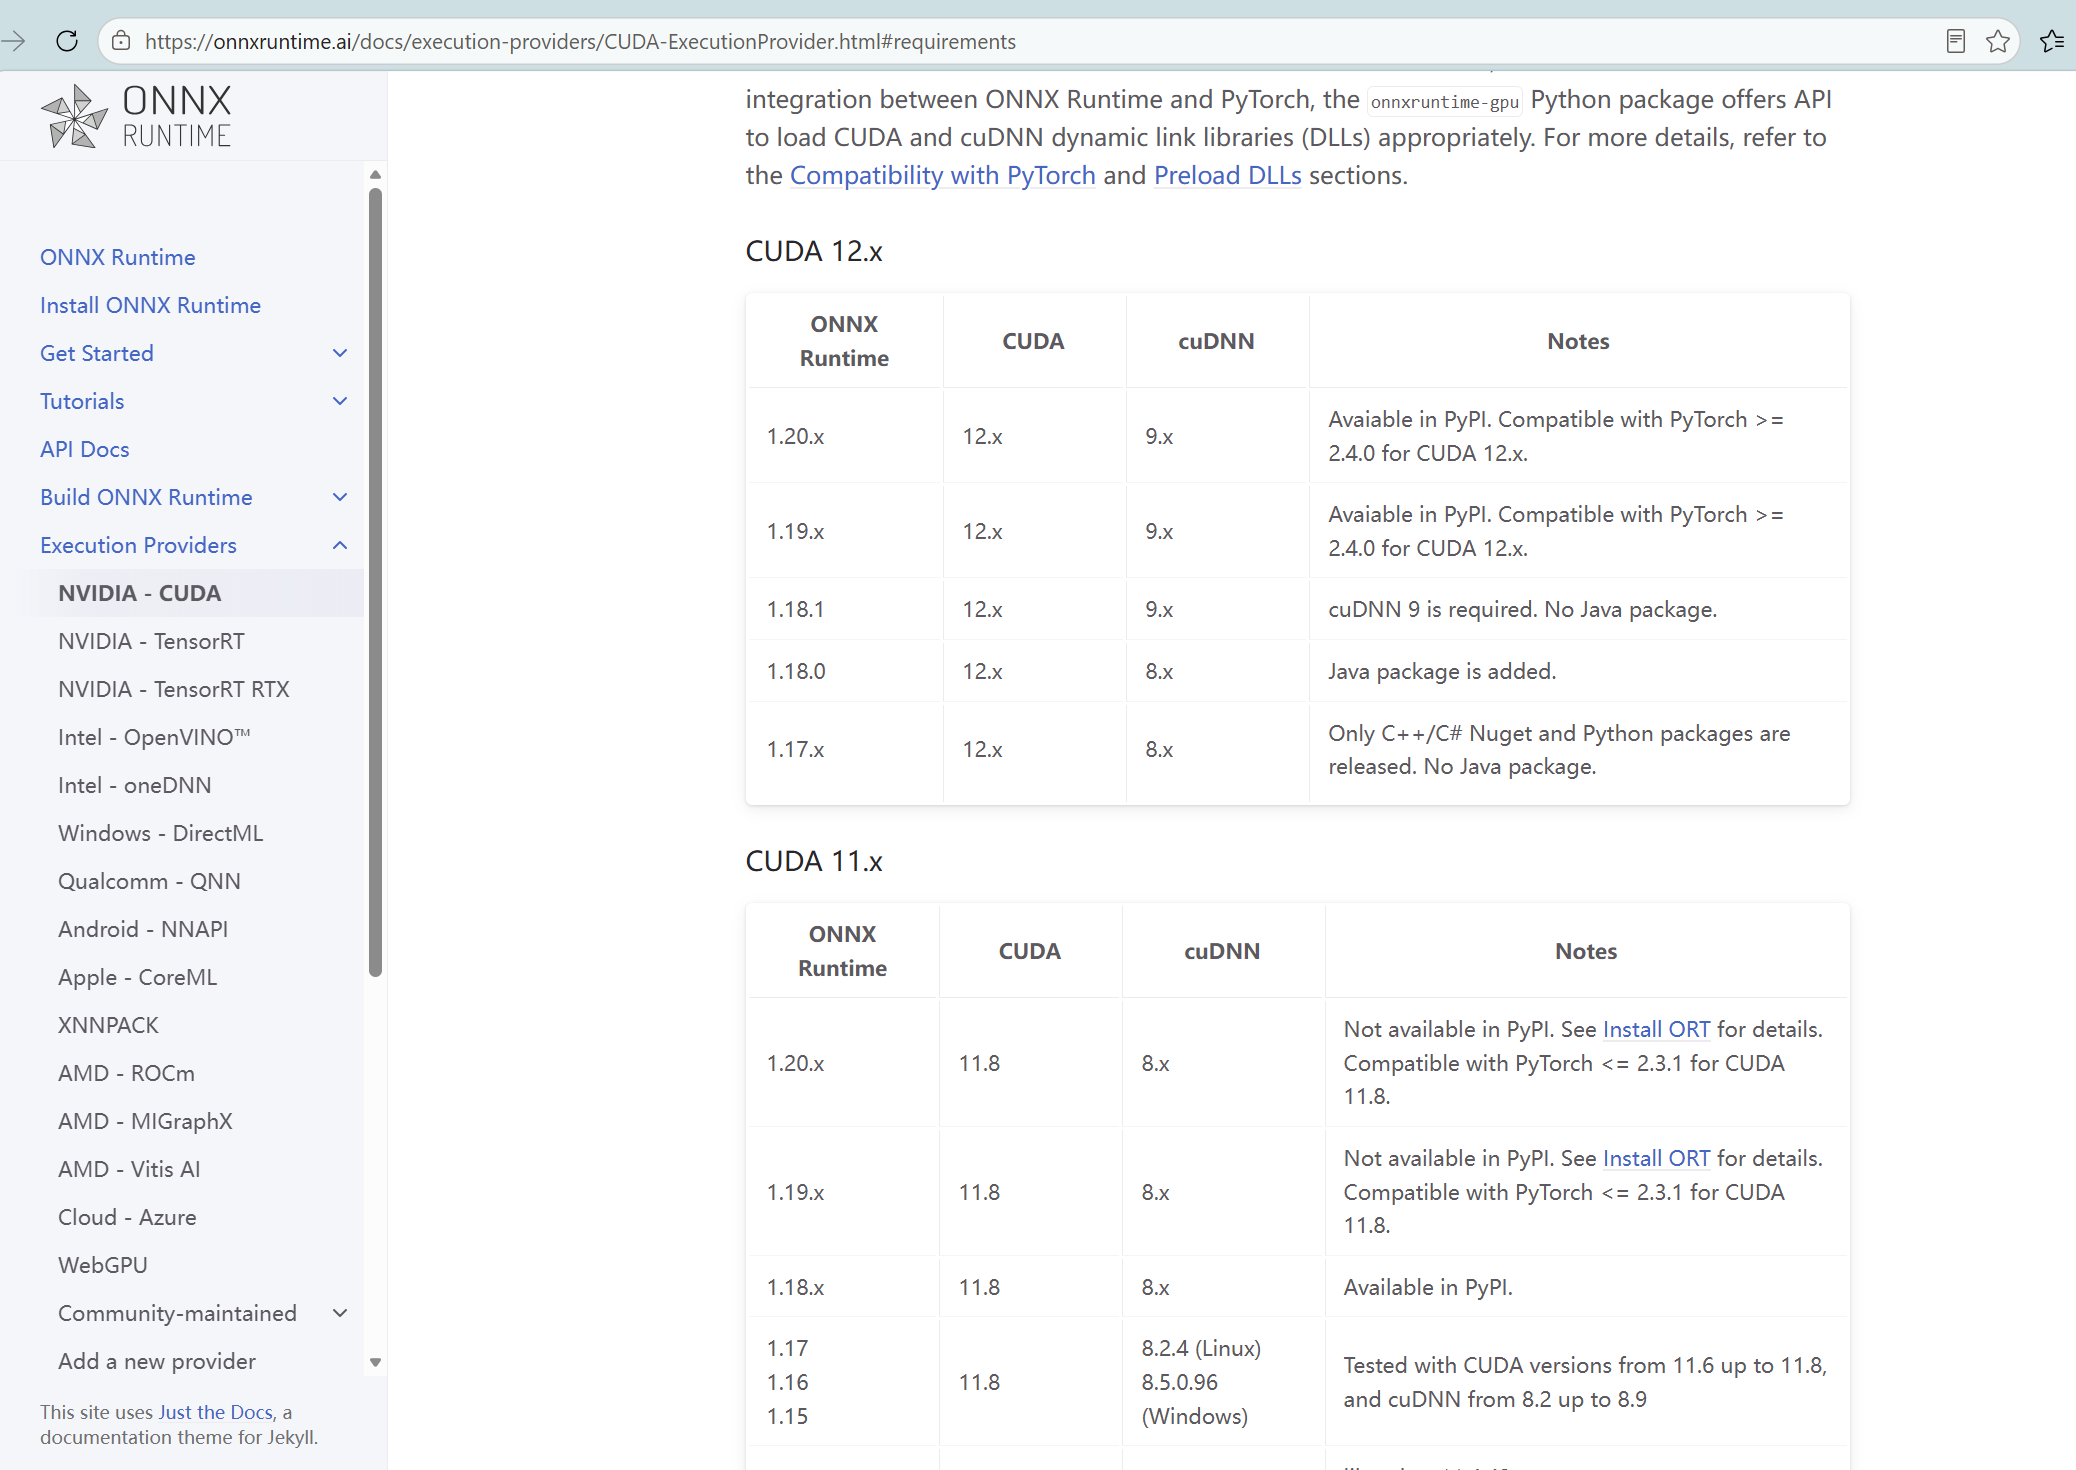Open AMD - ROCm provider page
The height and width of the screenshot is (1470, 2076).
coord(126,1073)
